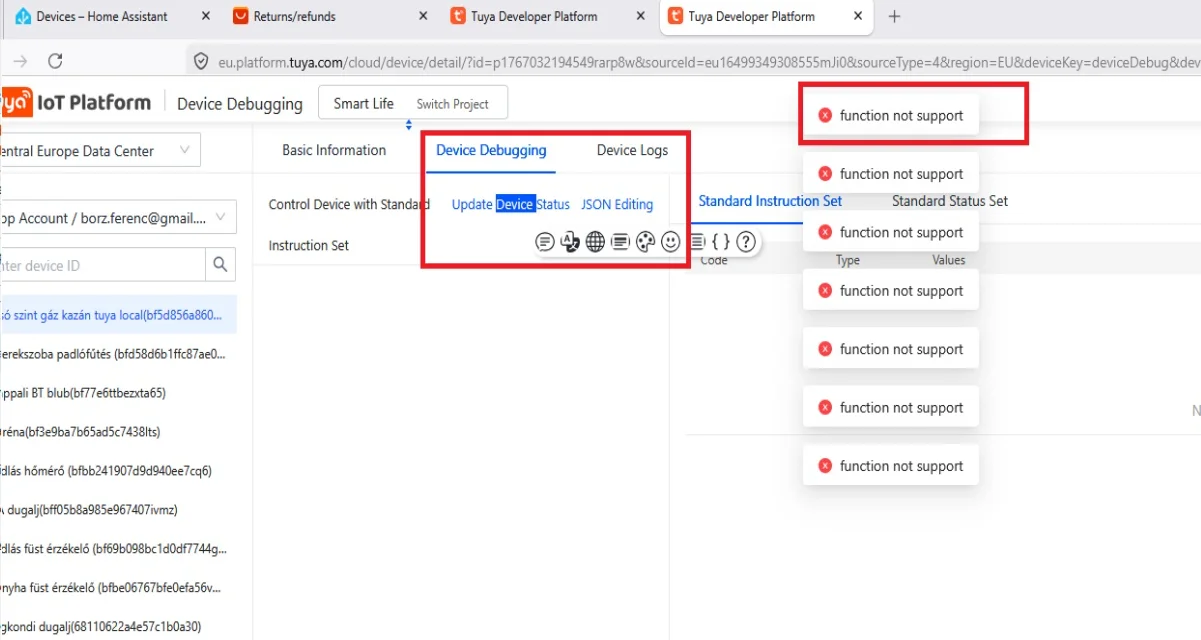The image size is (1201, 640).
Task: Click the translate icon in floating toolbar
Action: click(x=570, y=242)
